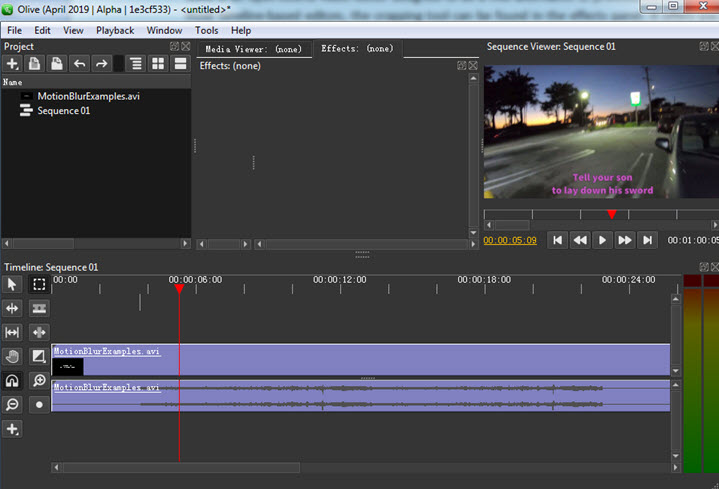Click the timeline Zoom Out icon

[13, 405]
